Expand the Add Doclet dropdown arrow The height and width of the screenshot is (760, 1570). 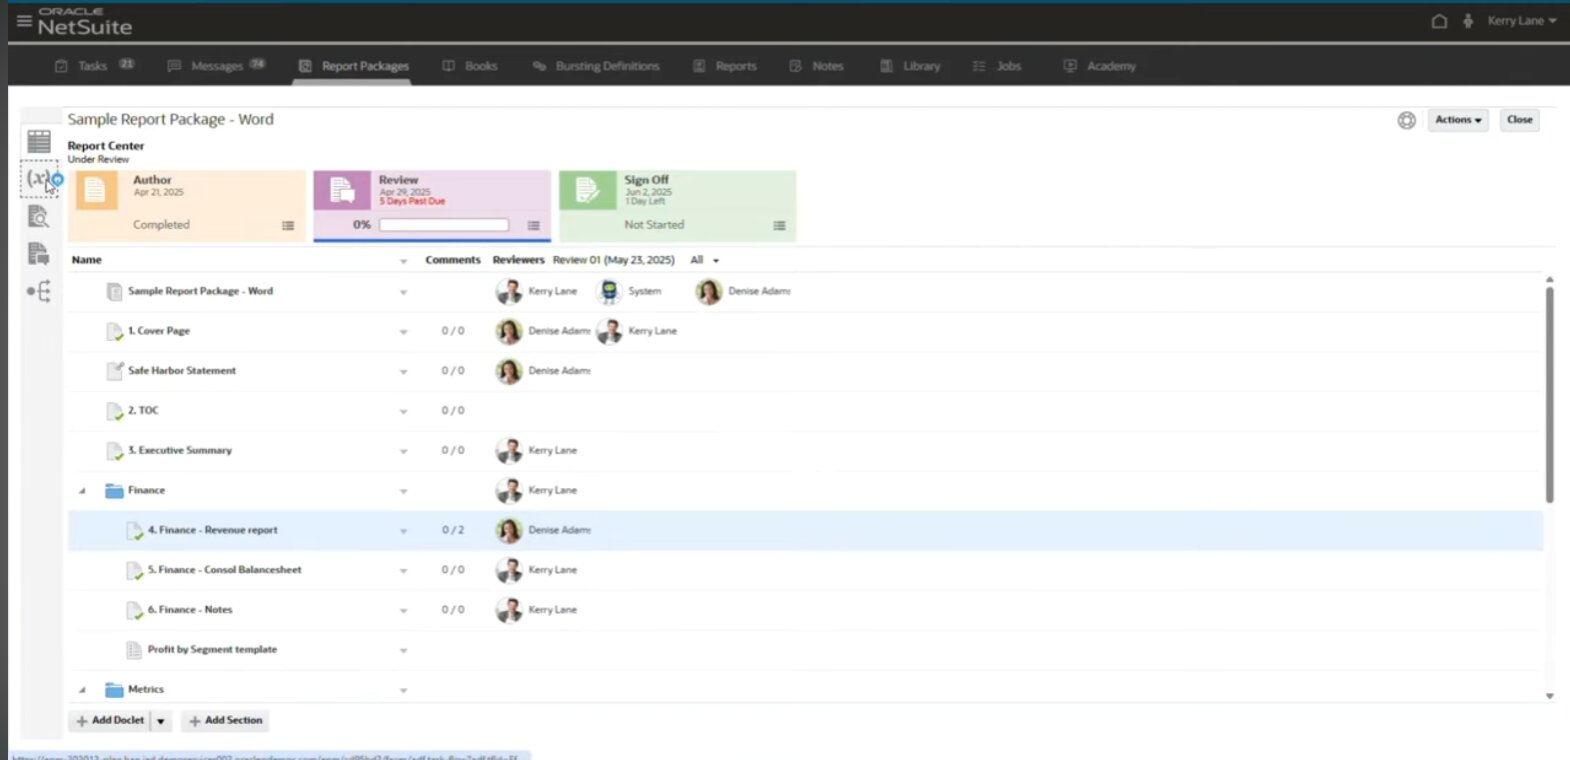coord(161,721)
